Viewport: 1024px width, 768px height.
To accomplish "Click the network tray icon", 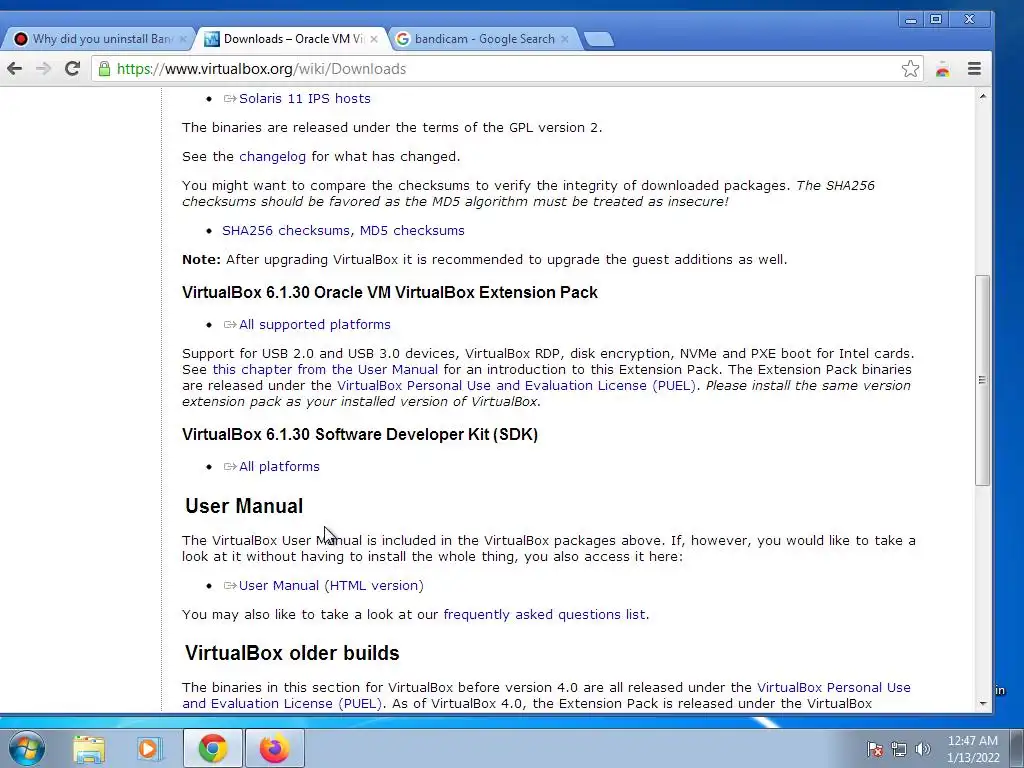I will 899,749.
